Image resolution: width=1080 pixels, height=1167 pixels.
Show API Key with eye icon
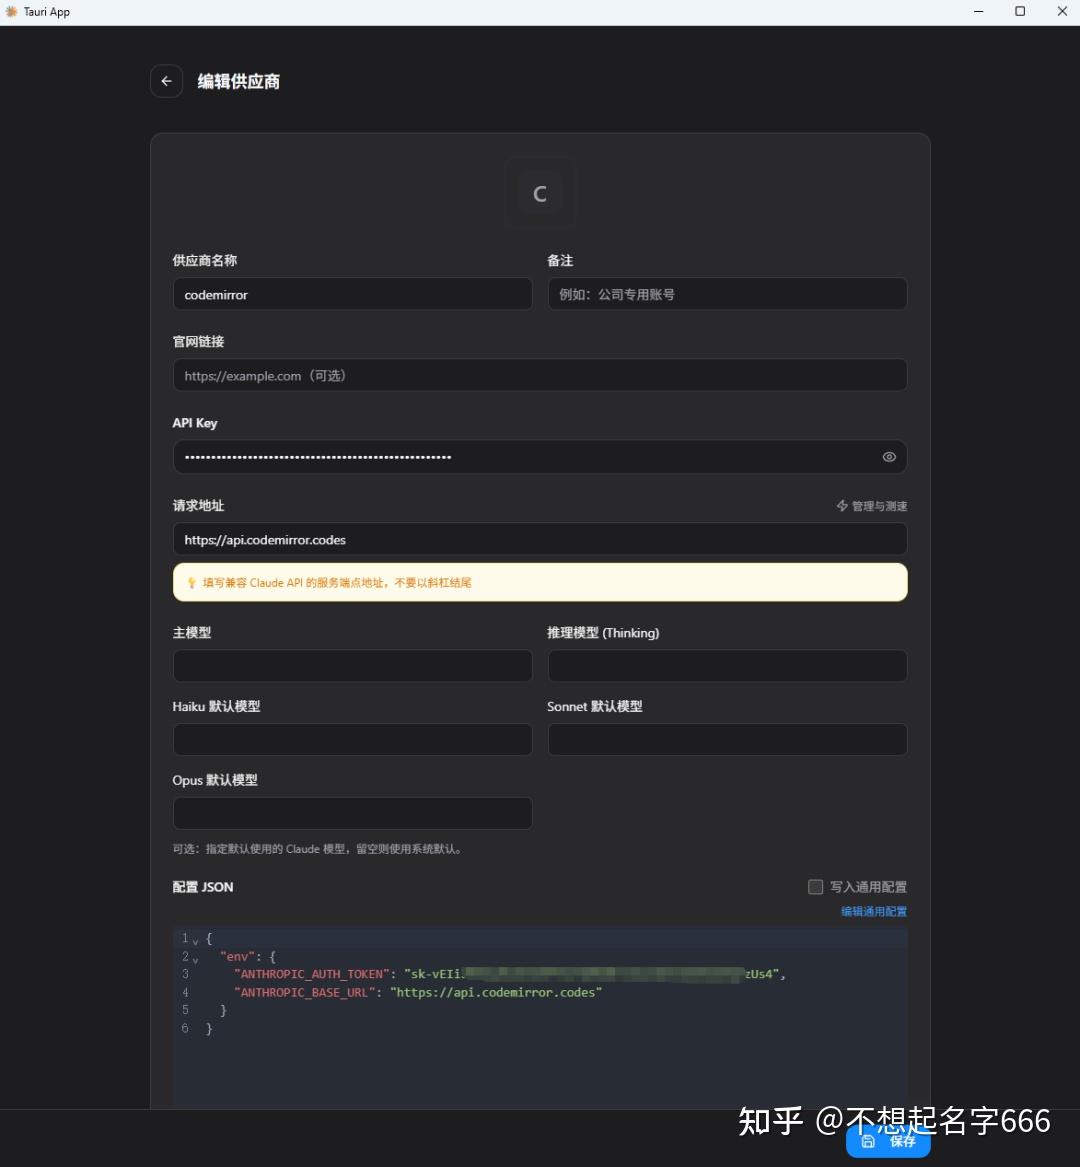coord(889,457)
